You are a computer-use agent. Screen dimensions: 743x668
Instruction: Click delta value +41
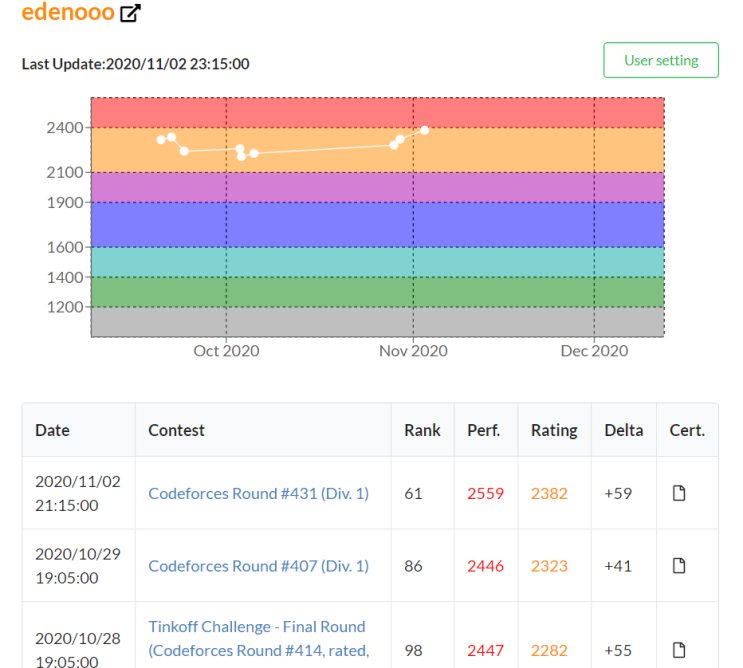[x=618, y=566]
